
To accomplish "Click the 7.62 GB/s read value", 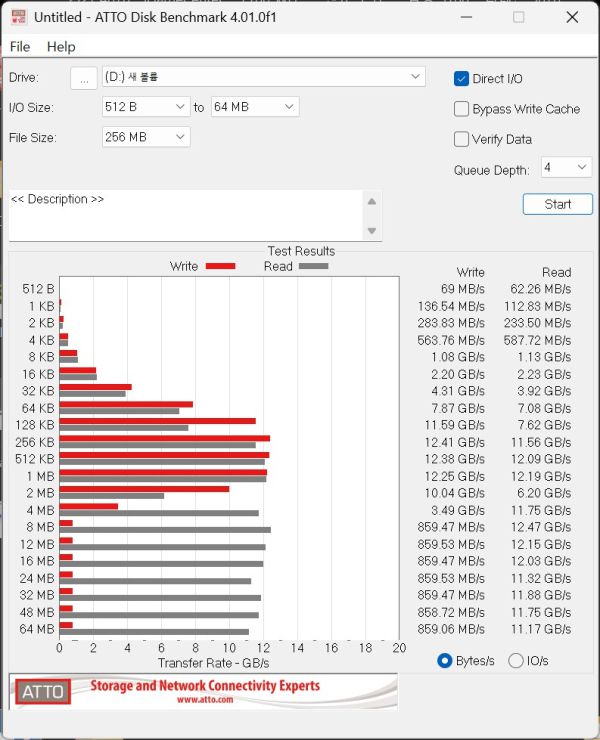I will [544, 425].
